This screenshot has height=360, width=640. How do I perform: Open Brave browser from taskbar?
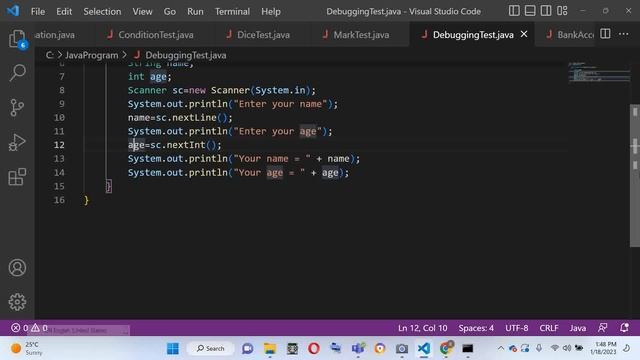pos(380,349)
